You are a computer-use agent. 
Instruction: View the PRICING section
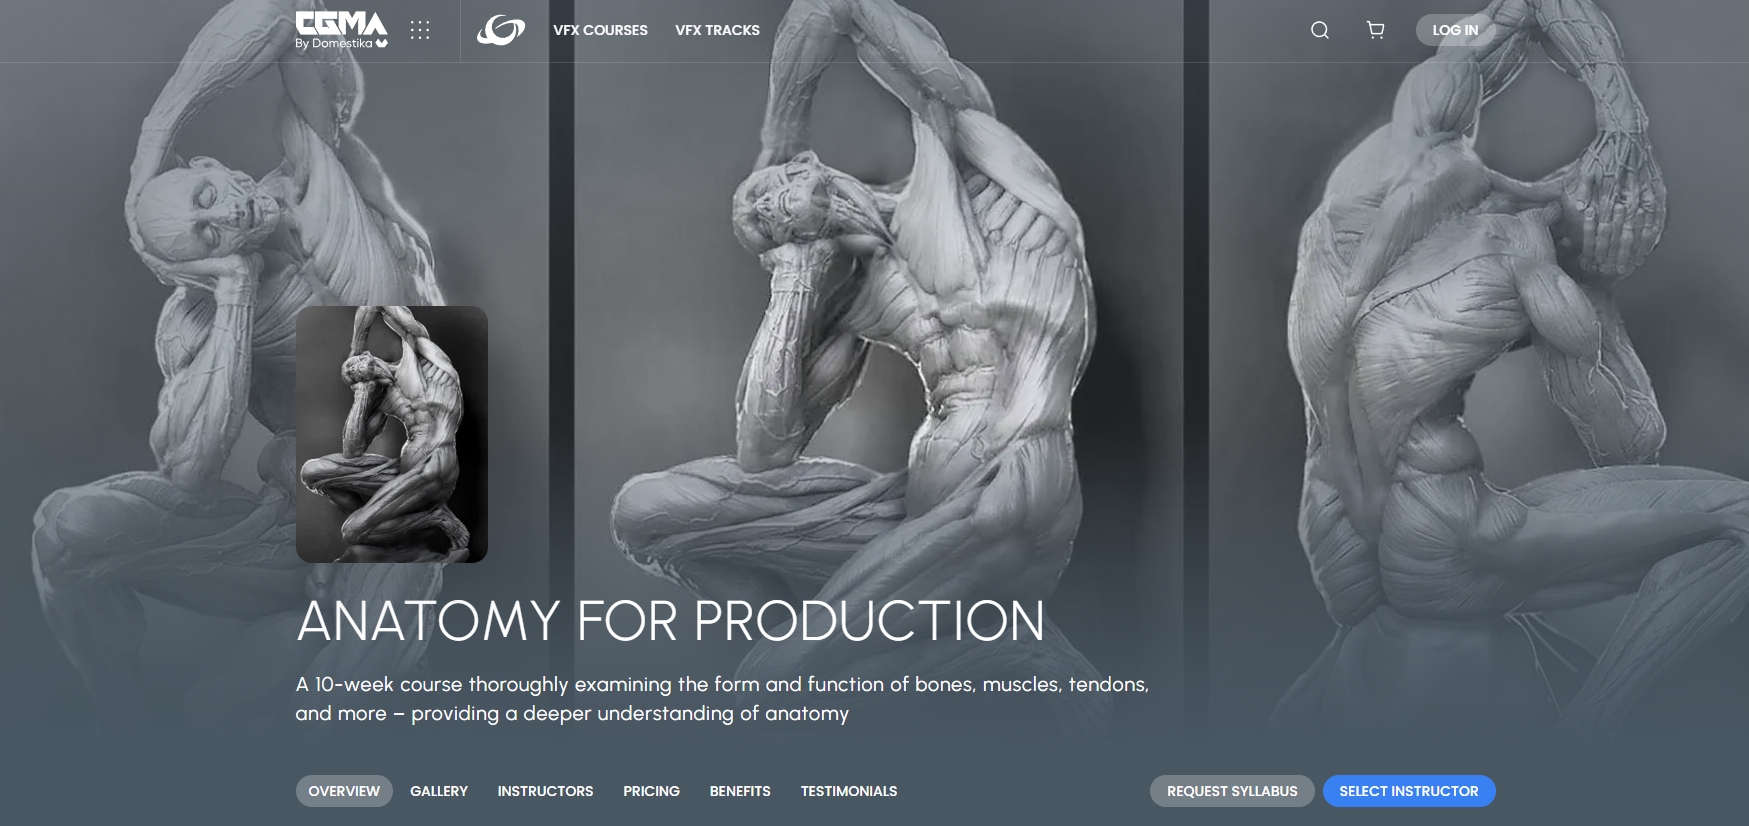click(x=651, y=791)
